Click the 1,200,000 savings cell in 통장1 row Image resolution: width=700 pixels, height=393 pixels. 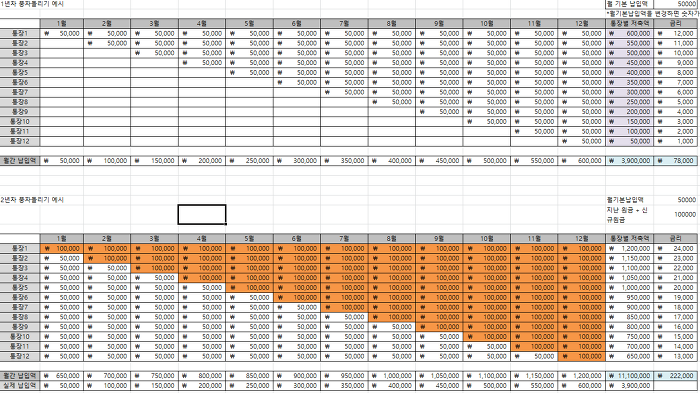tap(629, 249)
